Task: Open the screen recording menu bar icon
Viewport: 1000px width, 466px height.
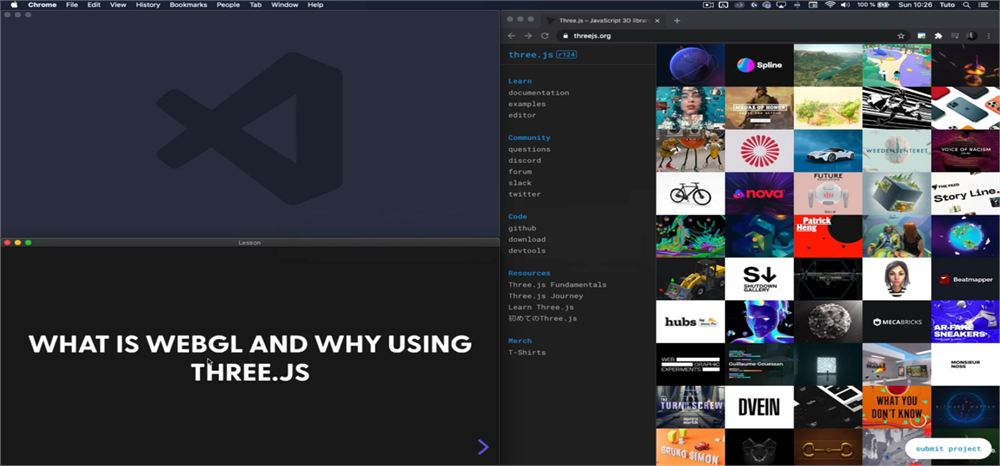Action: (x=708, y=4)
